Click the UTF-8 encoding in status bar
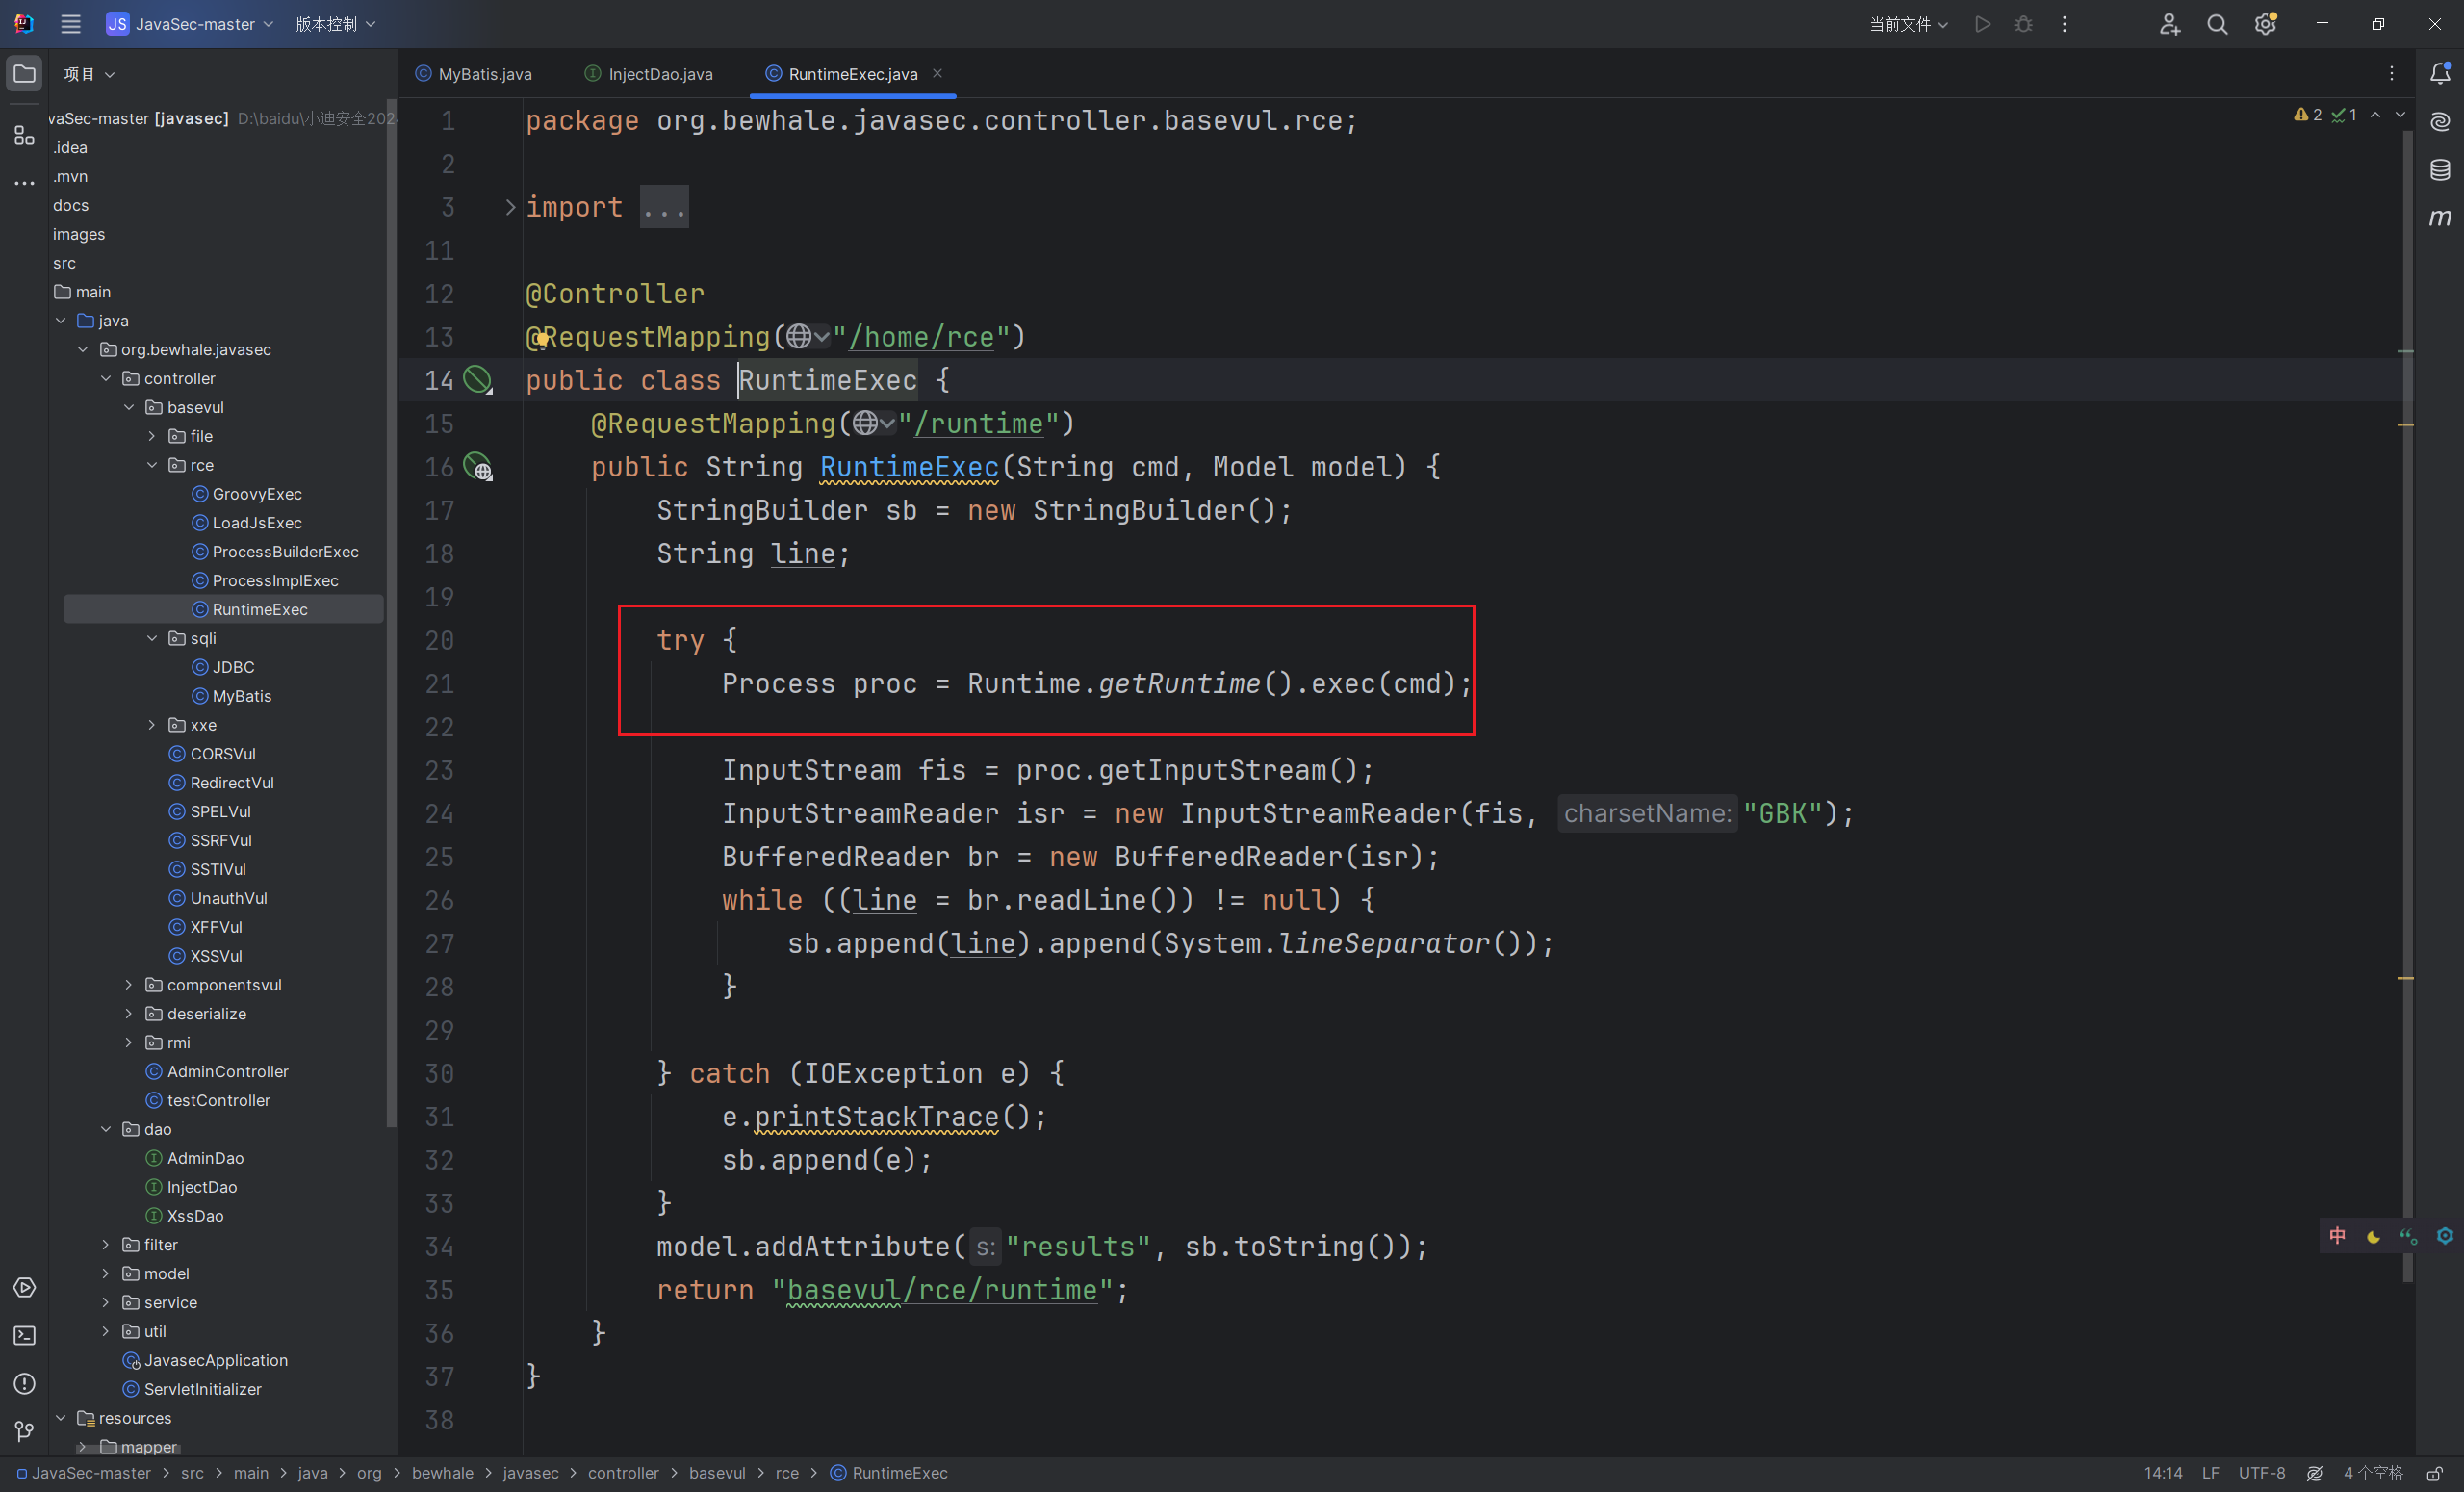The width and height of the screenshot is (2464, 1492). coord(2261,1473)
